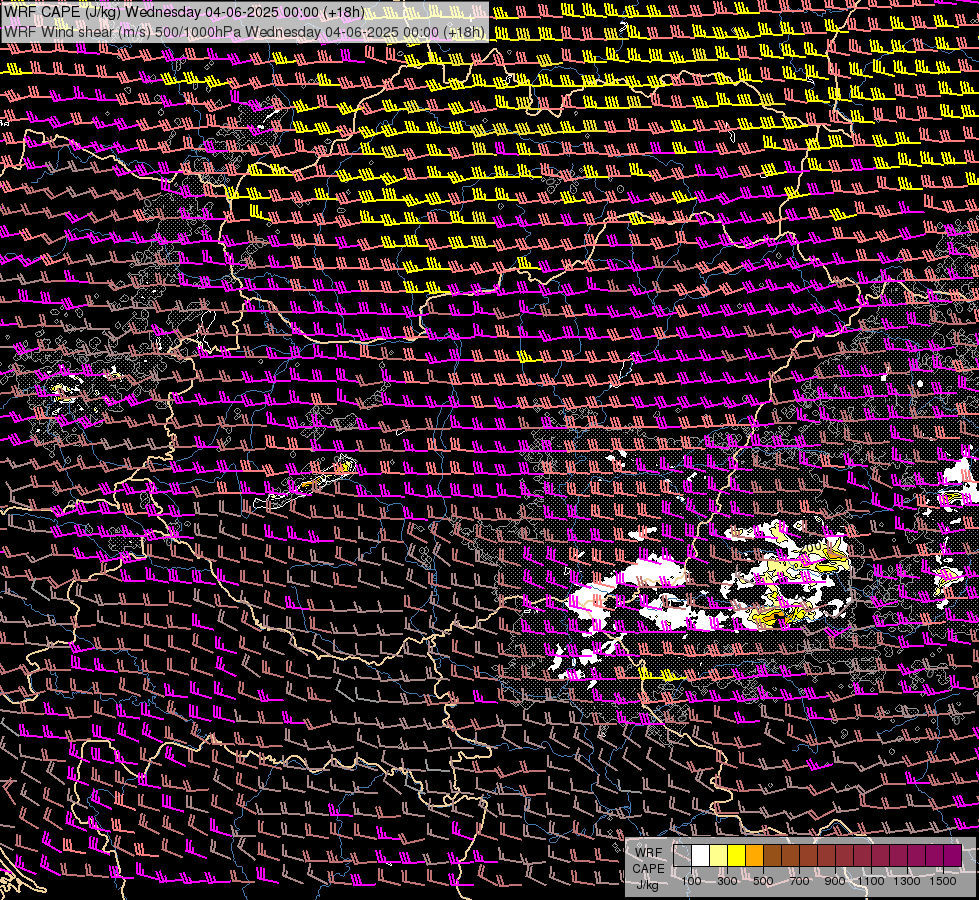Click the bright yellow 300 J/kg legend swatch
The height and width of the screenshot is (900, 979).
[x=737, y=856]
